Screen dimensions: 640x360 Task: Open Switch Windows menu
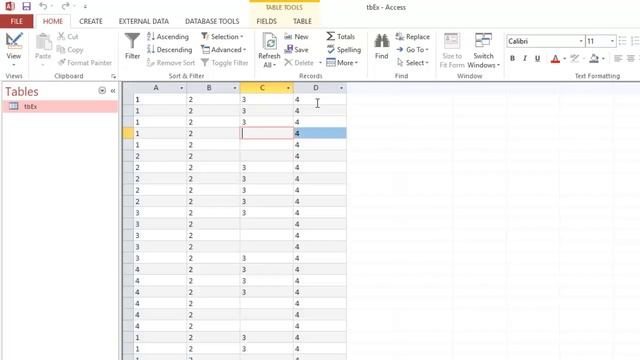[484, 50]
